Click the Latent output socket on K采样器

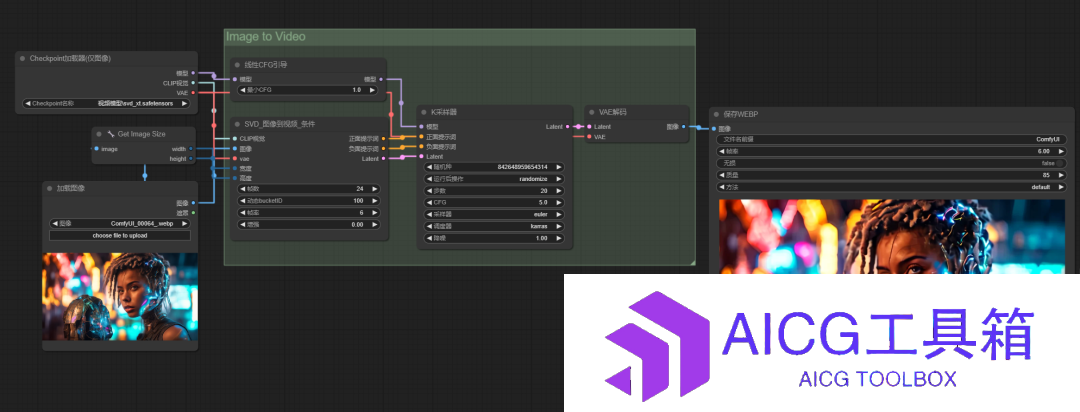[x=568, y=127]
